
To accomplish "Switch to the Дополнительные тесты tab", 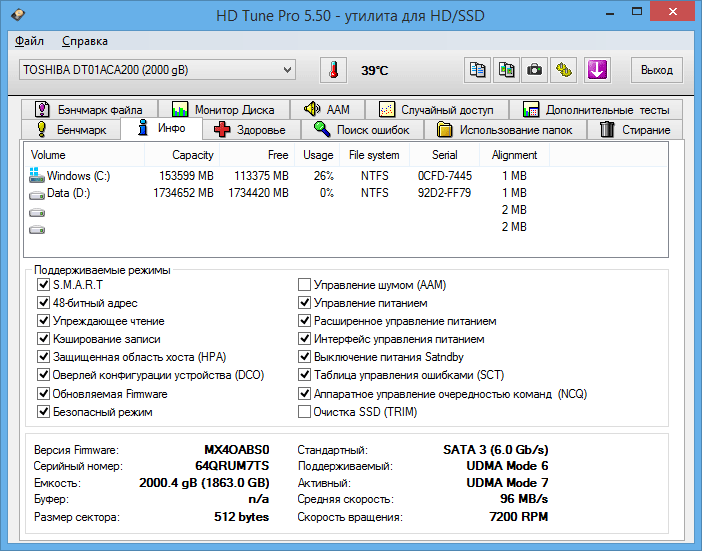I will coord(596,110).
